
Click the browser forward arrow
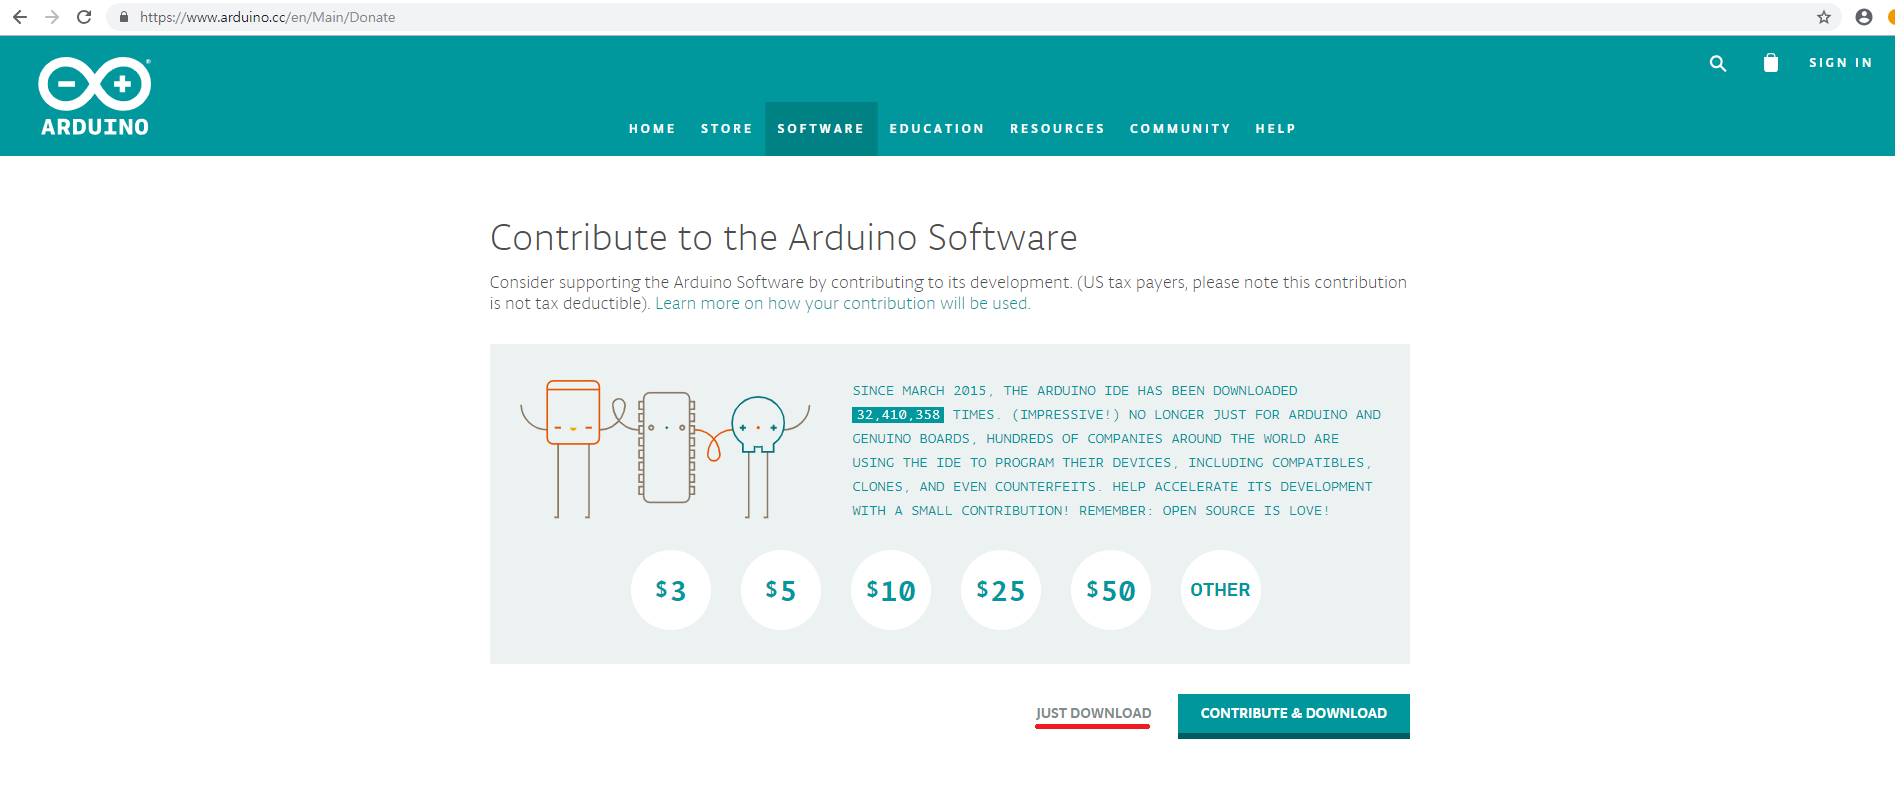click(52, 17)
